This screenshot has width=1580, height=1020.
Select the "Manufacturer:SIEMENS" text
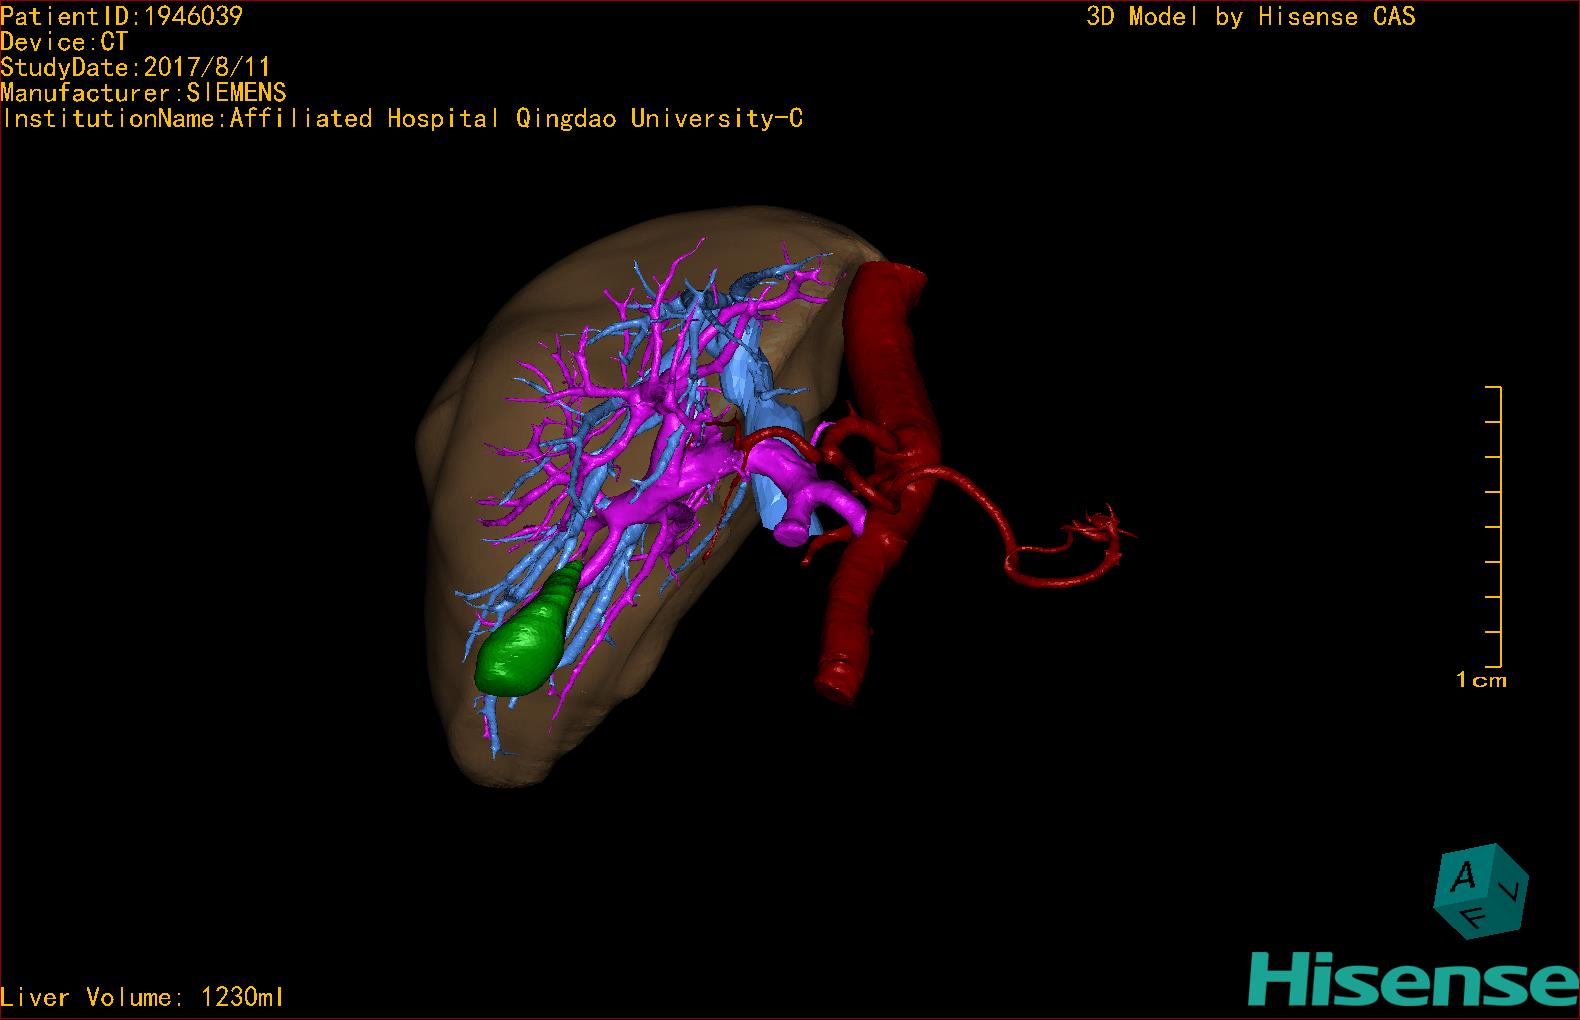click(x=143, y=93)
